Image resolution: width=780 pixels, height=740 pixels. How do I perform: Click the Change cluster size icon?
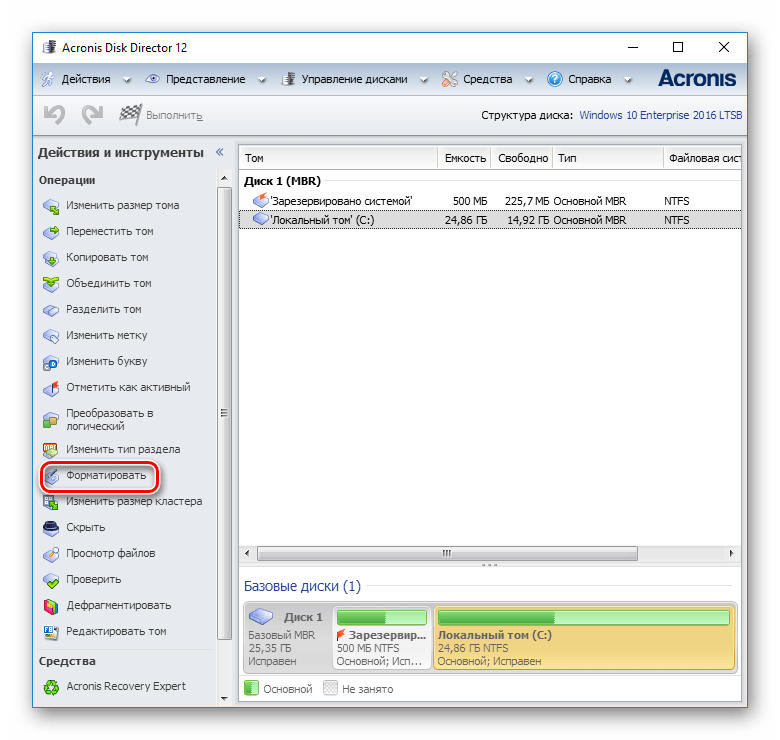pos(51,502)
